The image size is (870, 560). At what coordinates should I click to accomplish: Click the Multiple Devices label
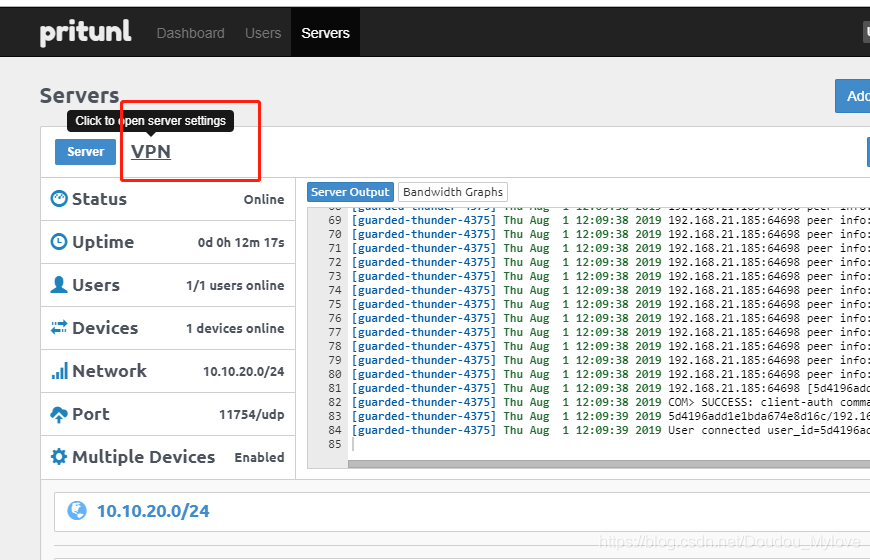tap(144, 457)
